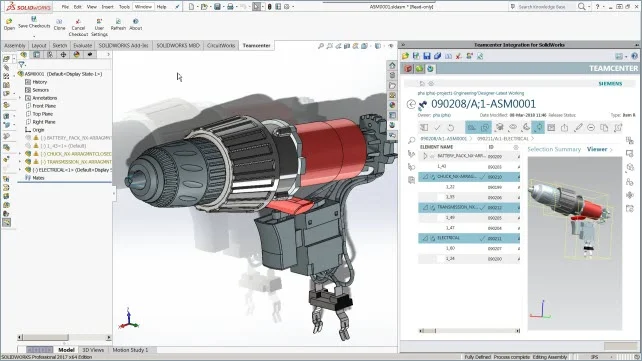Toggle checkmark on ELECTRICAL row
Screen dimensions: 642x361
tap(482, 238)
